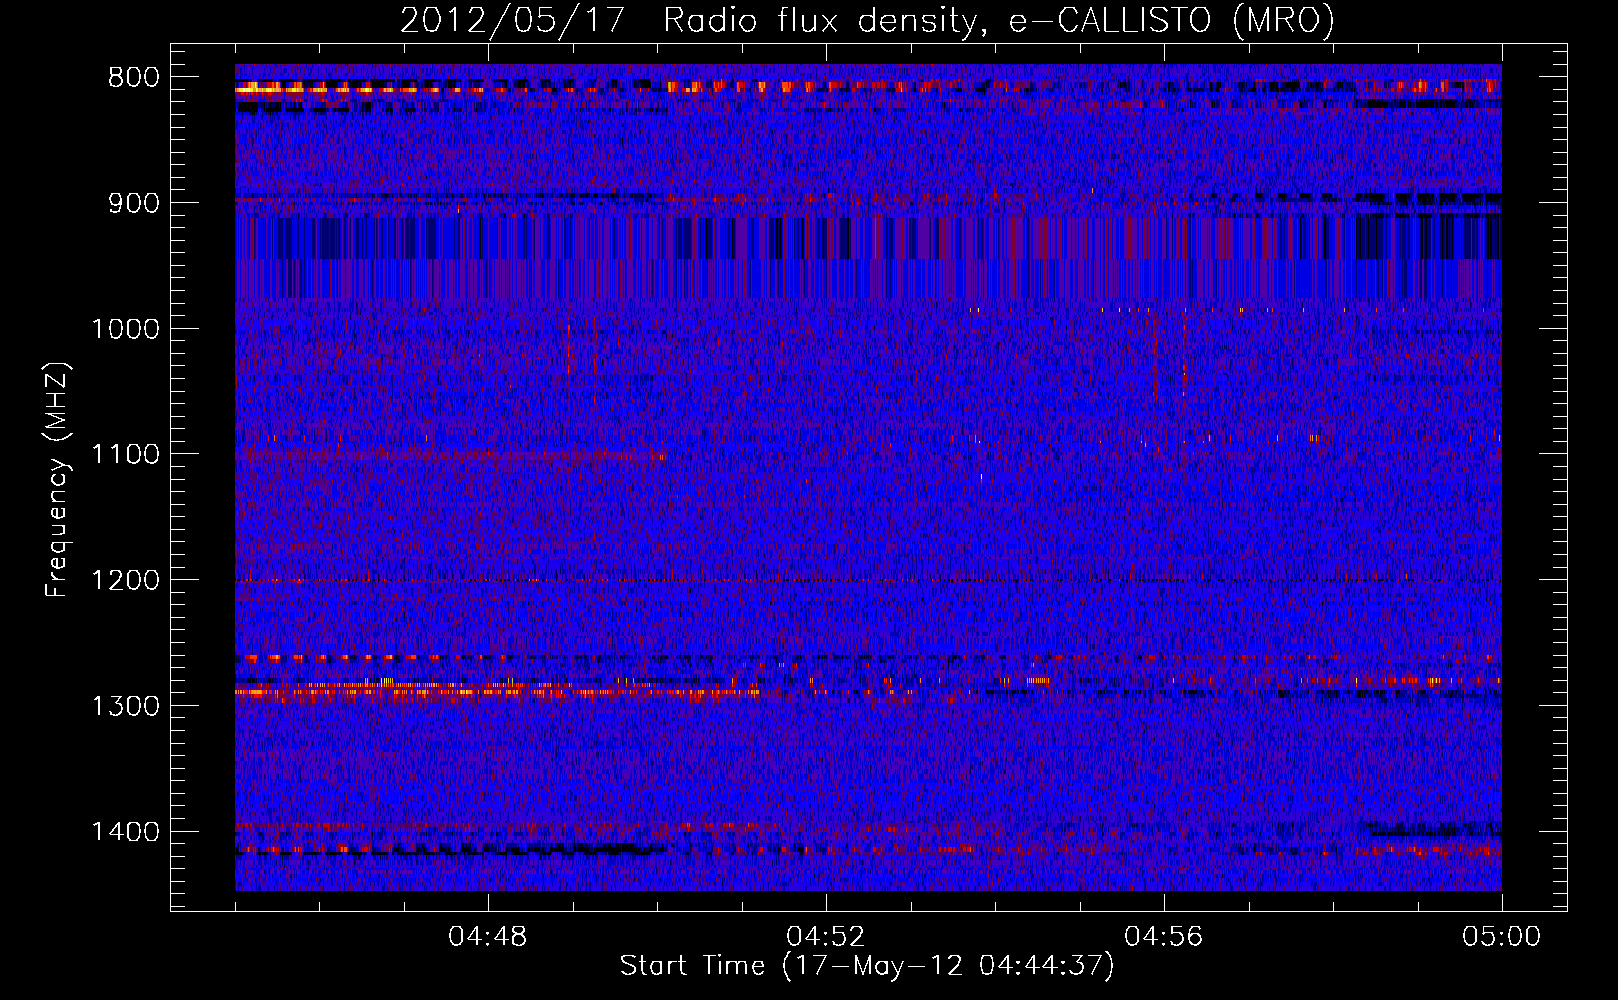1618x1000 pixels.
Task: Click the '05:00' time tick label
Action: (1501, 937)
